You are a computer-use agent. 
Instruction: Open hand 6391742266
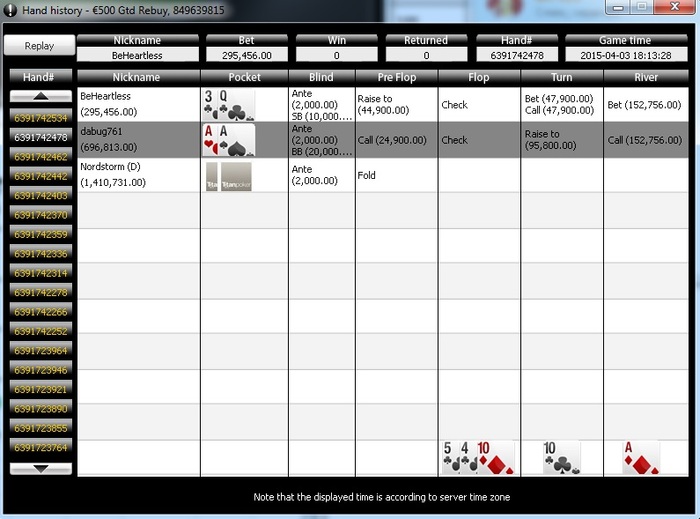tap(41, 311)
